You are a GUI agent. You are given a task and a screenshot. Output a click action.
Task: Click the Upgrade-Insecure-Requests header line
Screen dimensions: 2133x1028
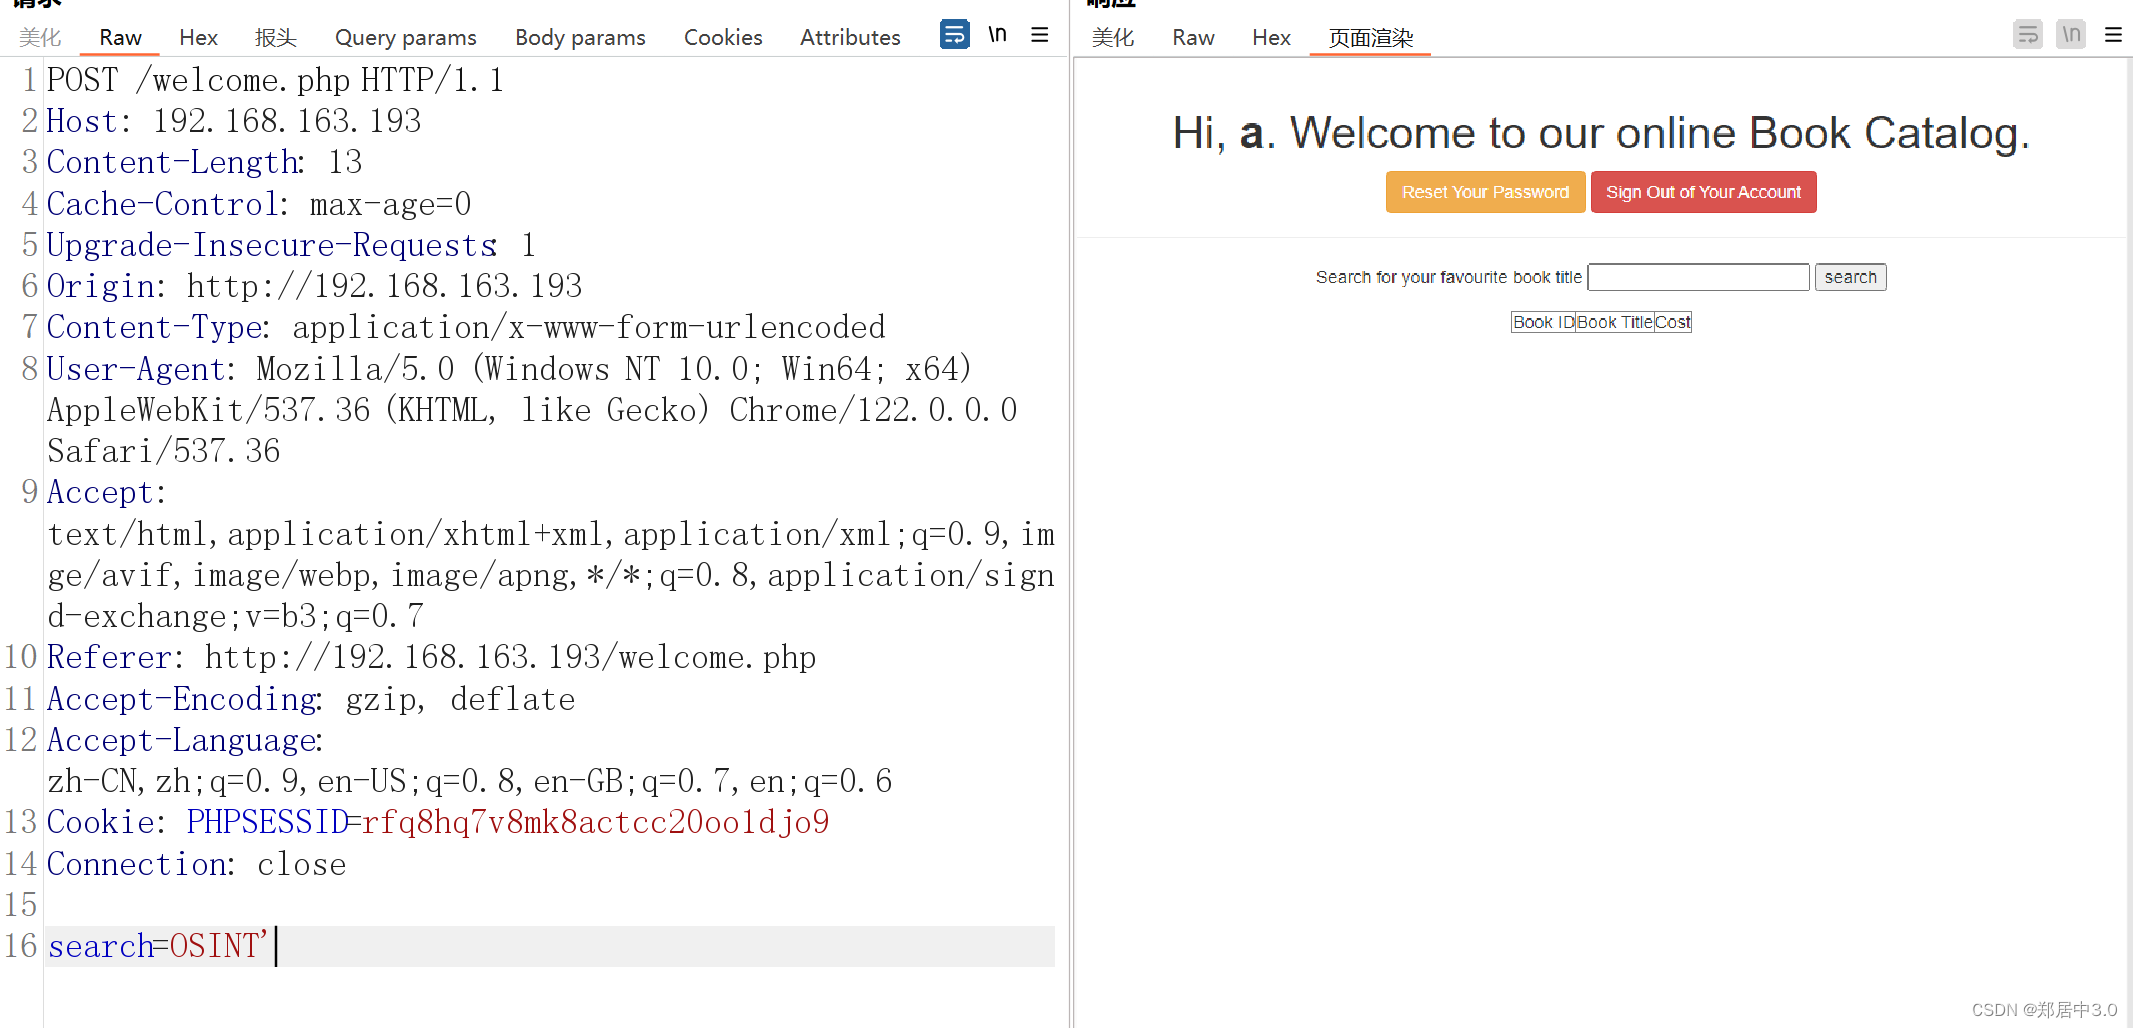click(291, 245)
